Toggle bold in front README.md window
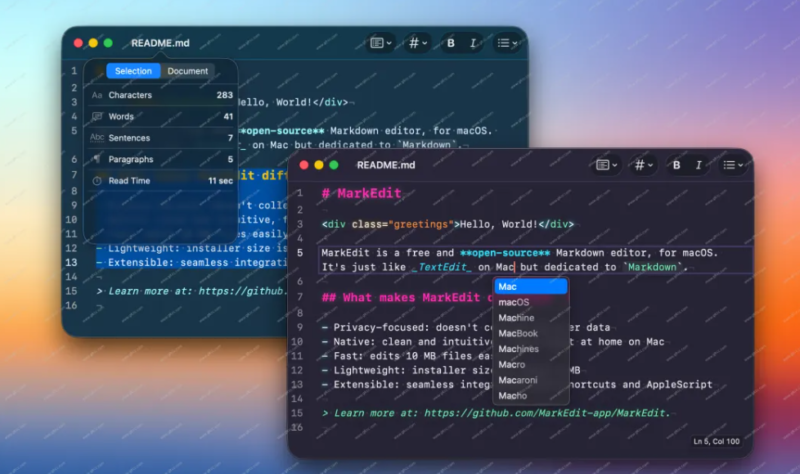The height and width of the screenshot is (474, 800). pyautogui.click(x=676, y=165)
